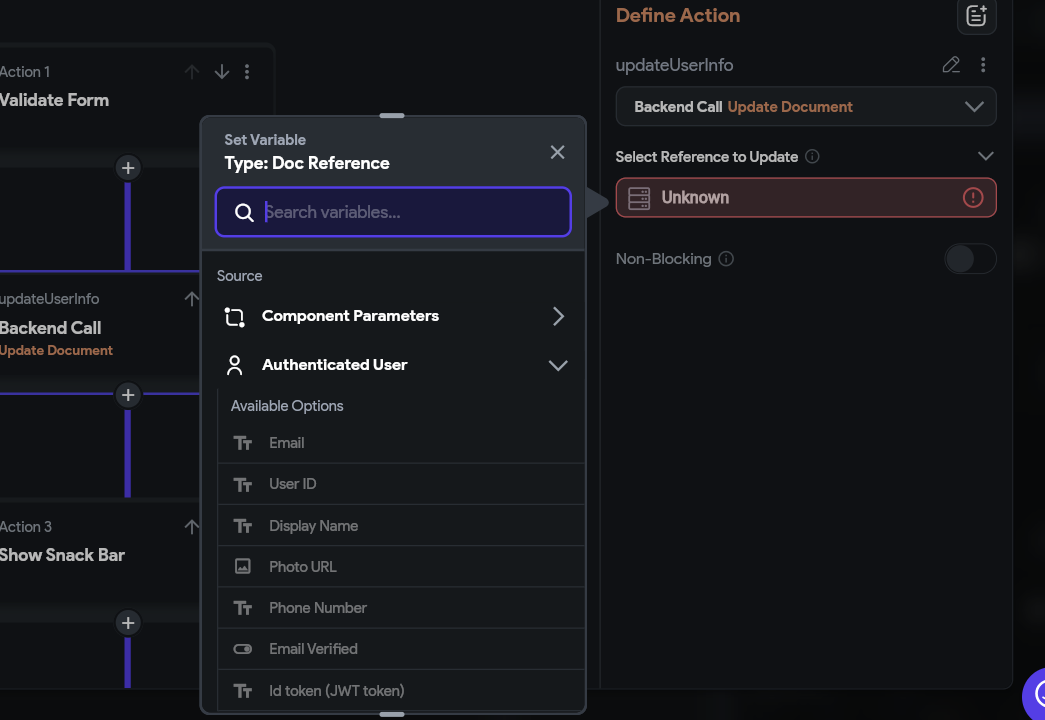Add action below Show Snack Bar
The width and height of the screenshot is (1045, 720).
128,623
